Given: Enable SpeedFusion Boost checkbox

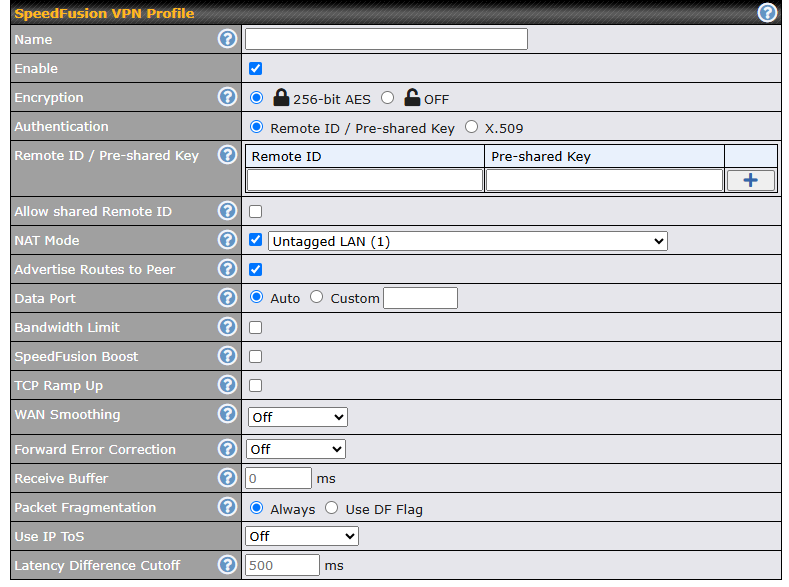Looking at the screenshot, I should point(256,357).
